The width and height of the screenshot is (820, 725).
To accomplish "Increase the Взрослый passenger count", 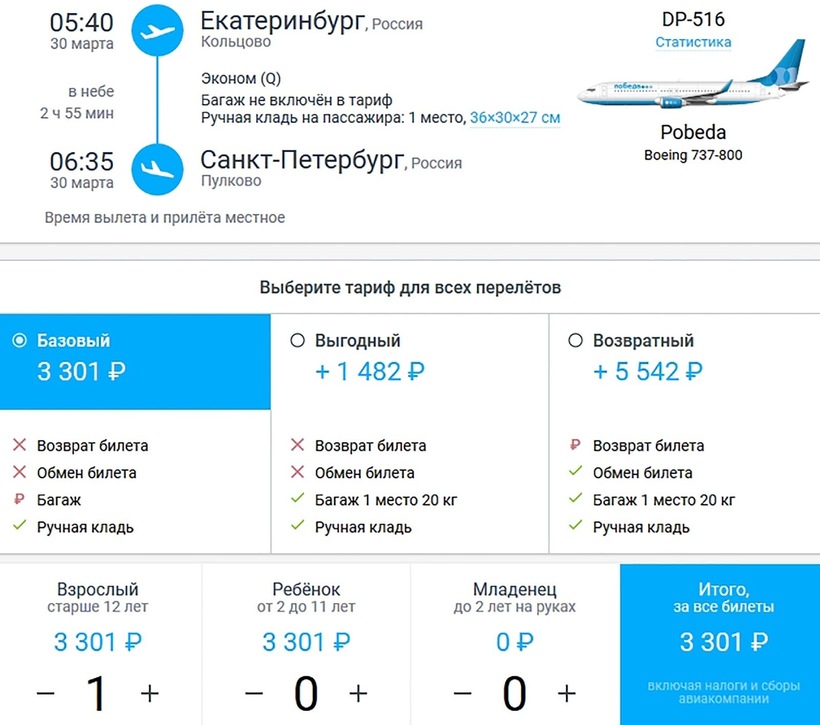I will 150,693.
